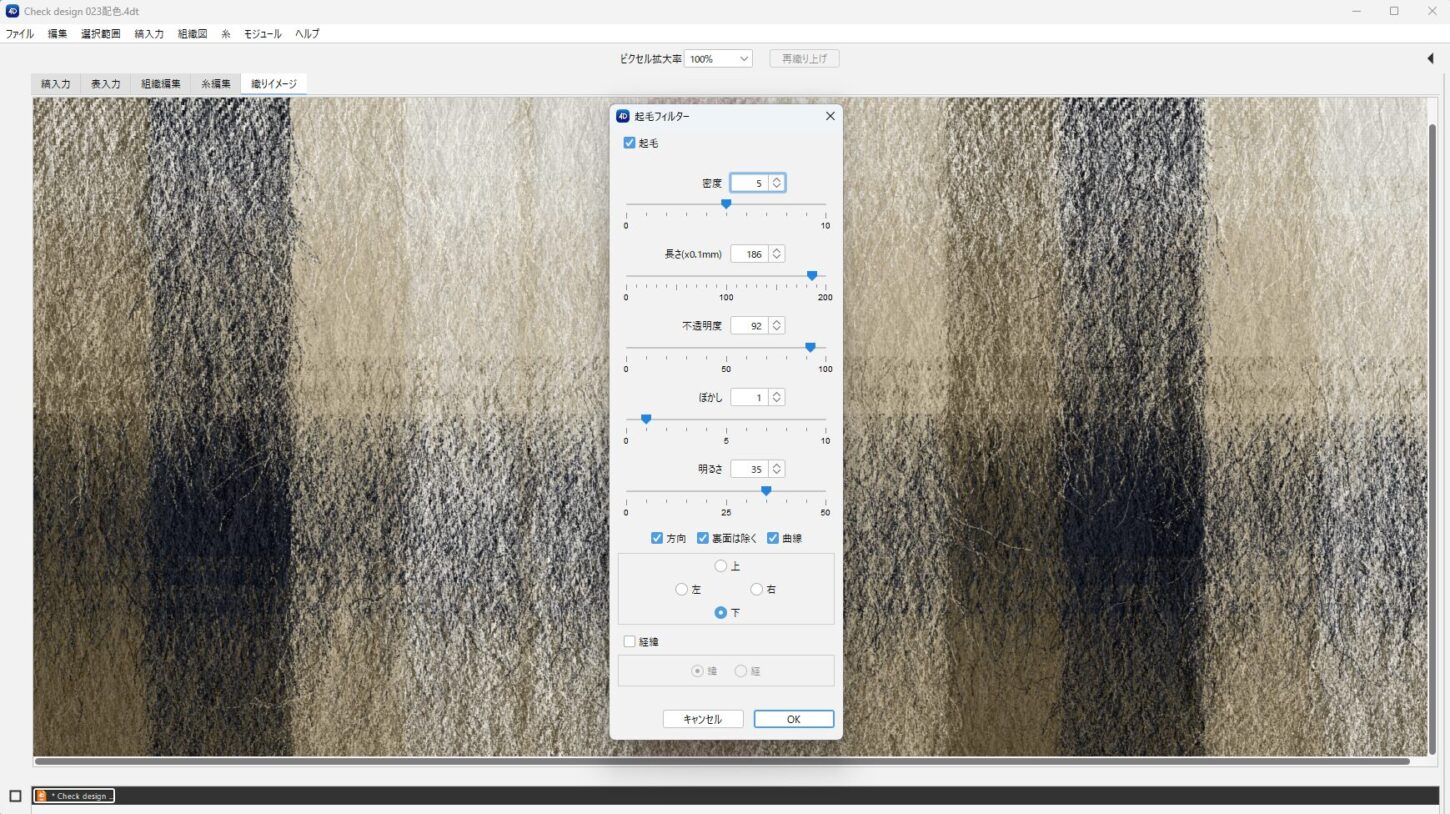1450x814 pixels.
Task: Switch to the 組織編集 tab
Action: (x=160, y=84)
